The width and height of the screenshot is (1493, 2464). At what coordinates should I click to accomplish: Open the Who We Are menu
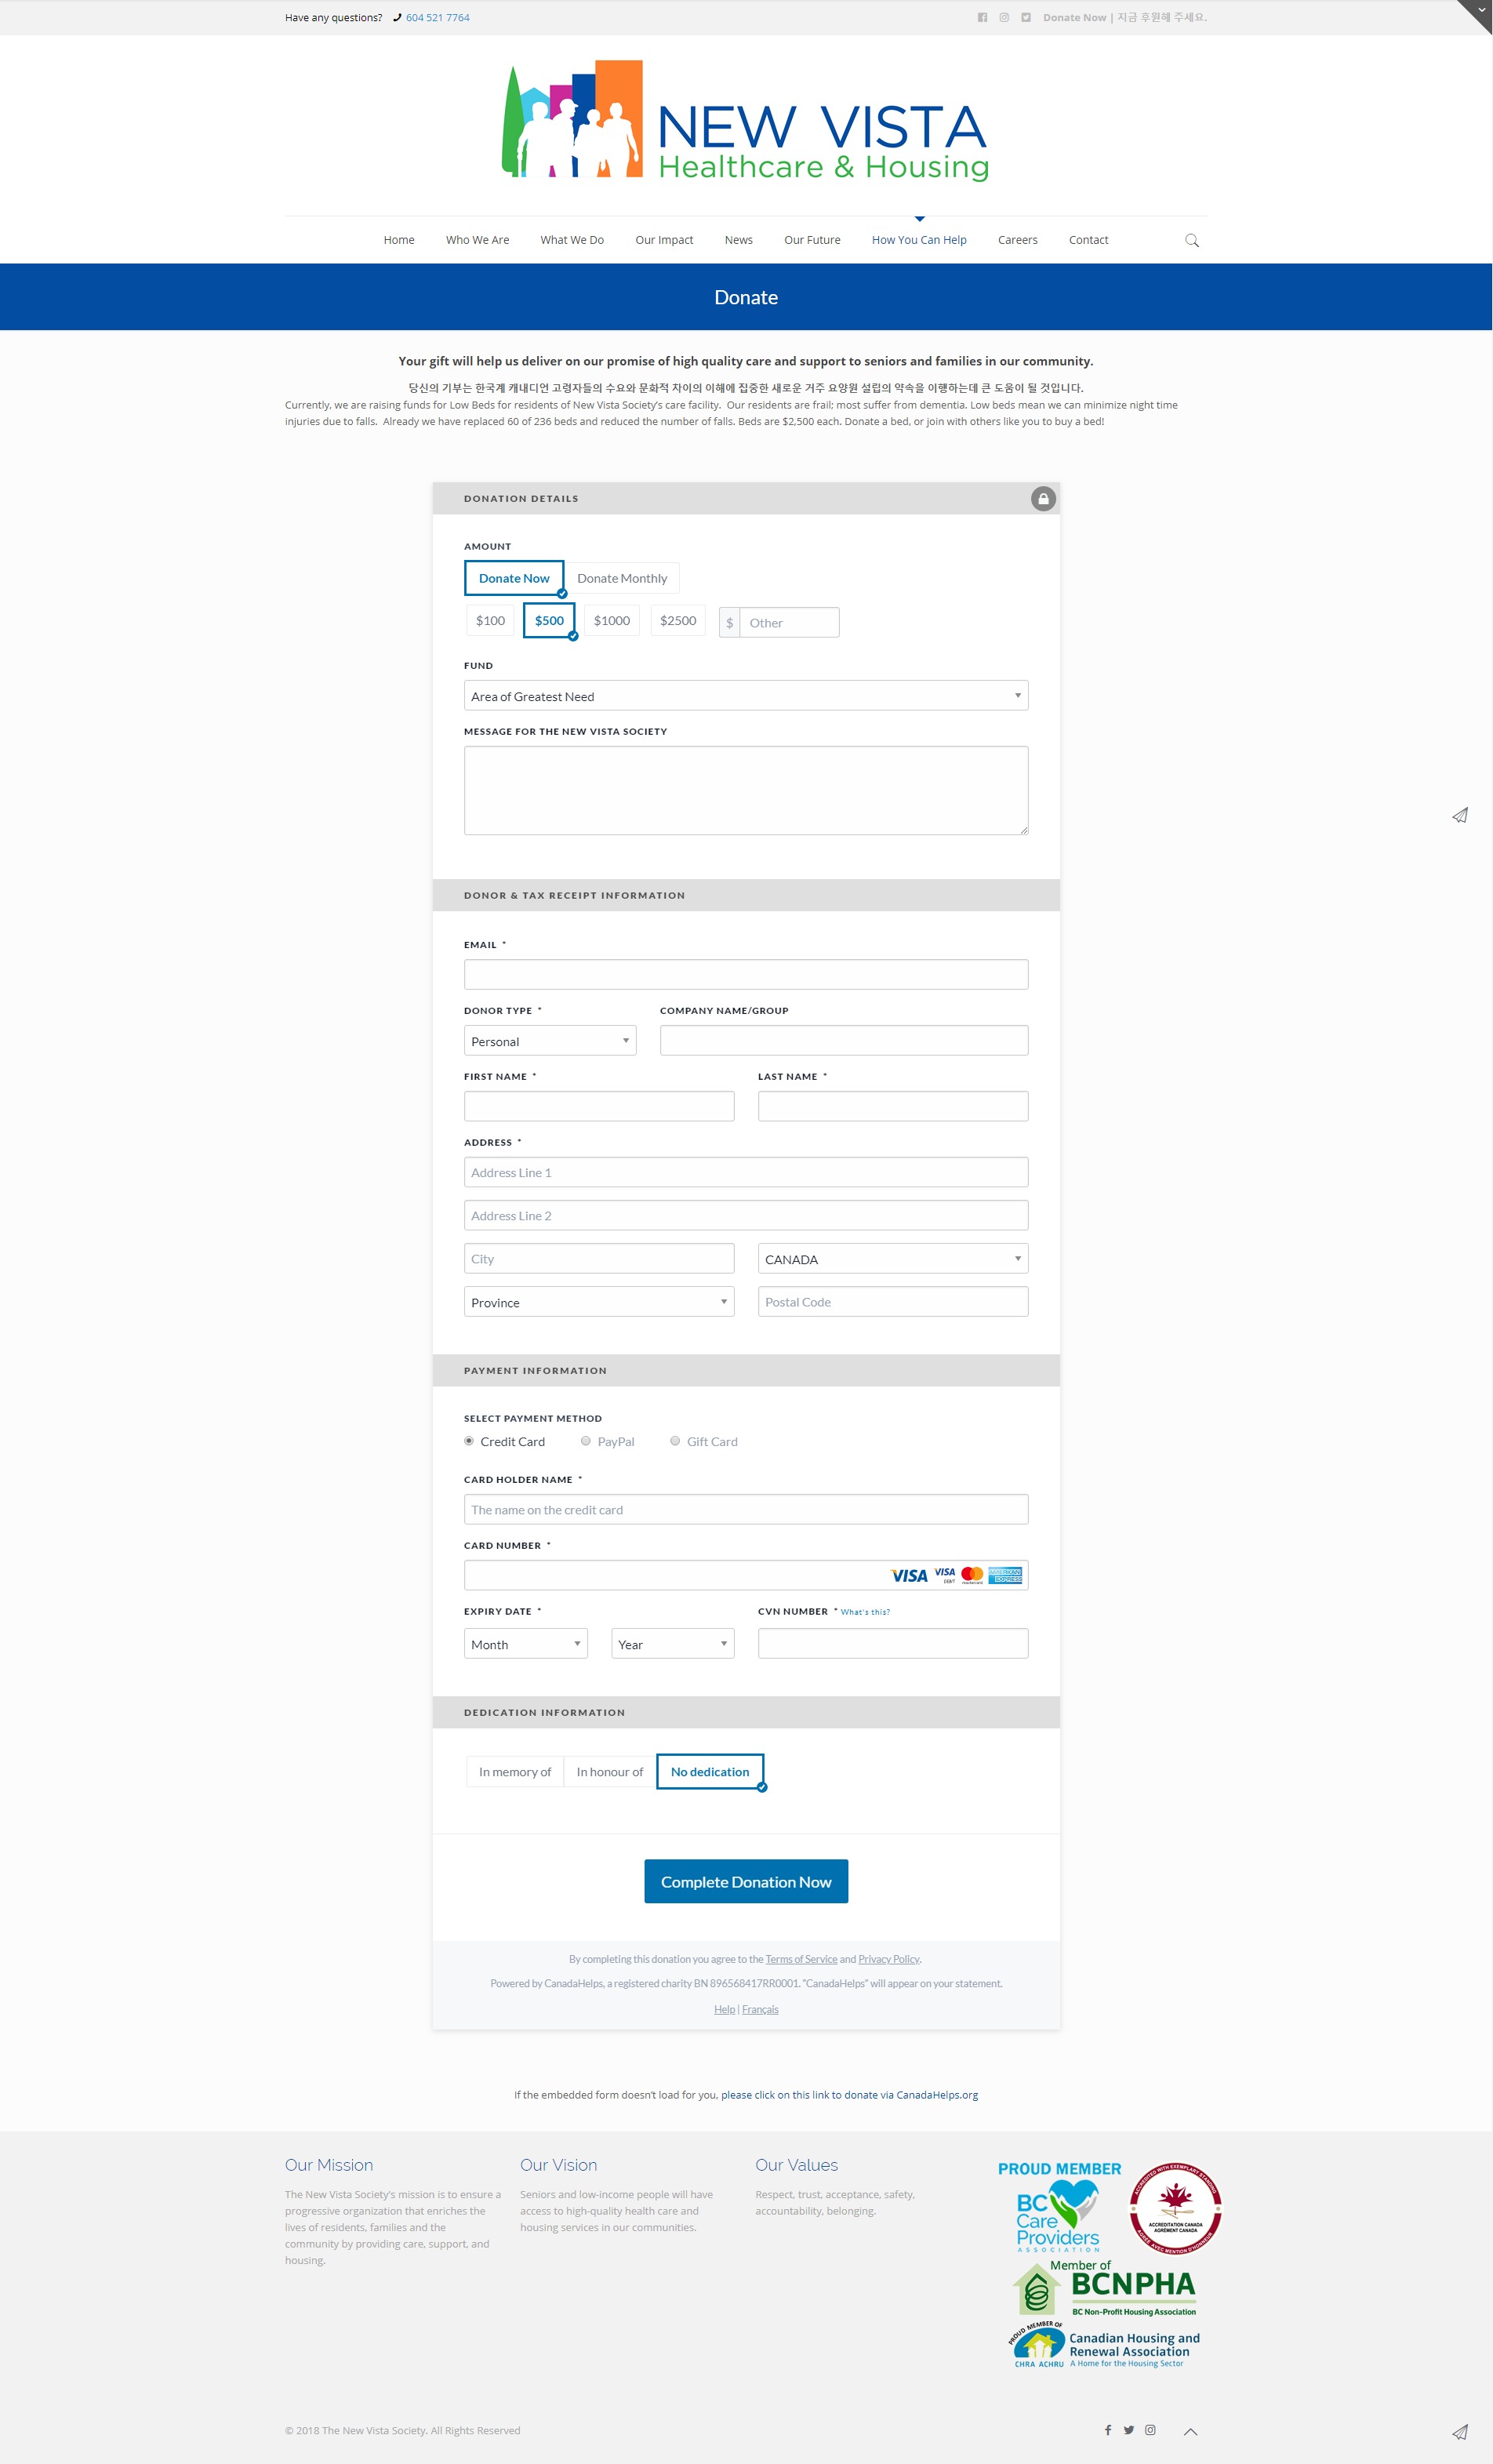477,240
